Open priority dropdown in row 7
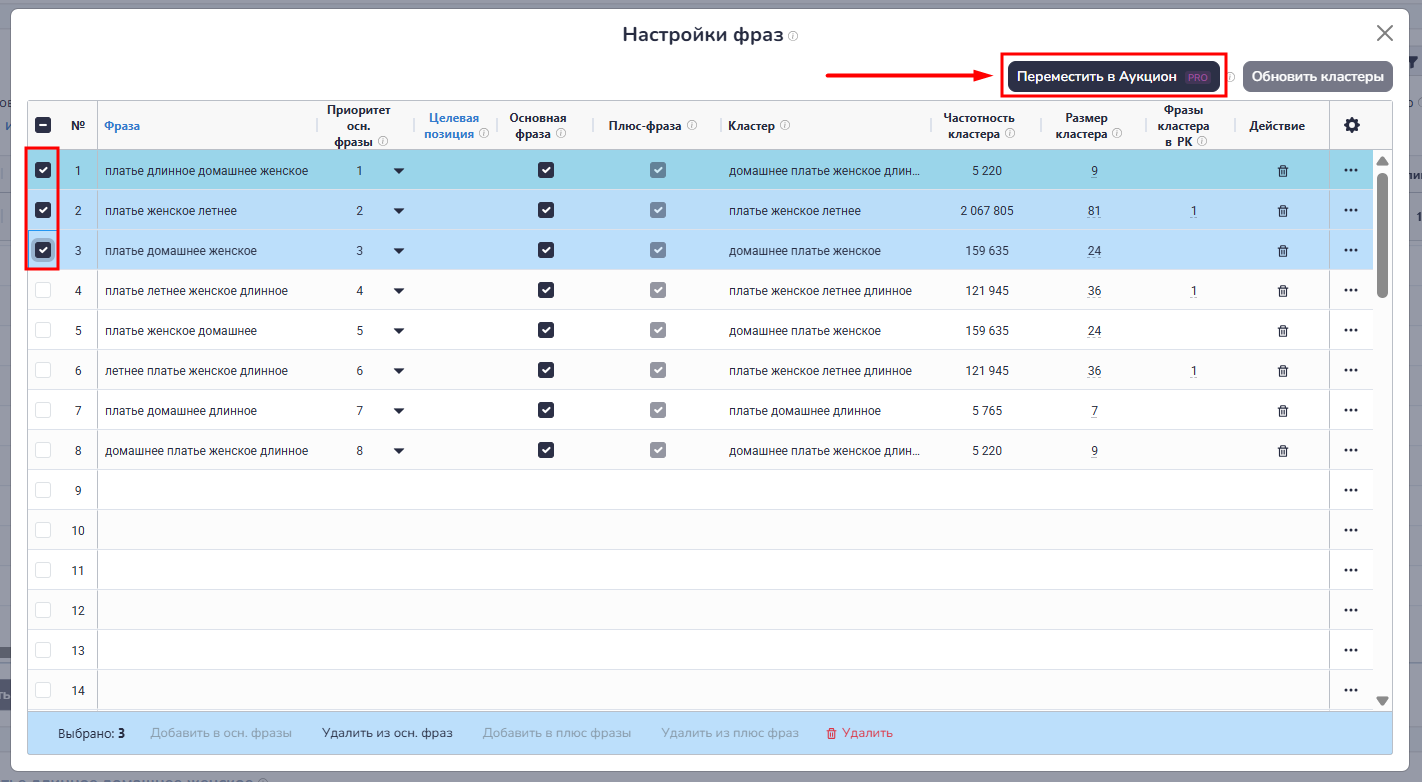The height and width of the screenshot is (782, 1422). click(x=399, y=411)
